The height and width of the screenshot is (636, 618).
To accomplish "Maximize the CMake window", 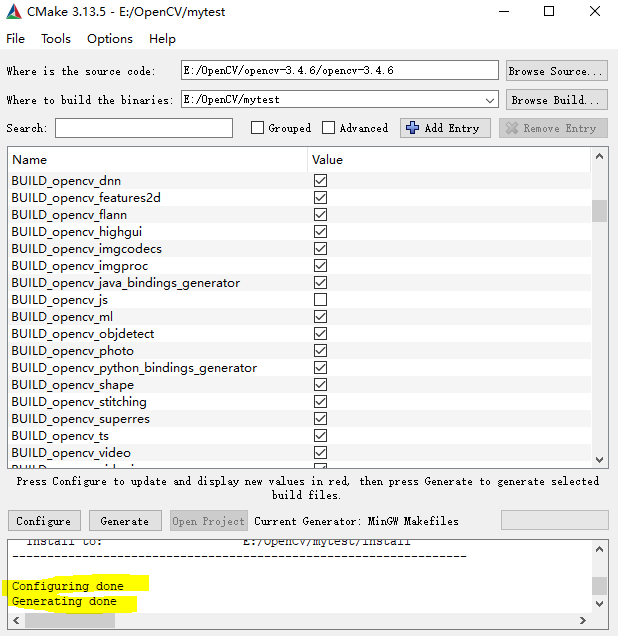I will (549, 11).
